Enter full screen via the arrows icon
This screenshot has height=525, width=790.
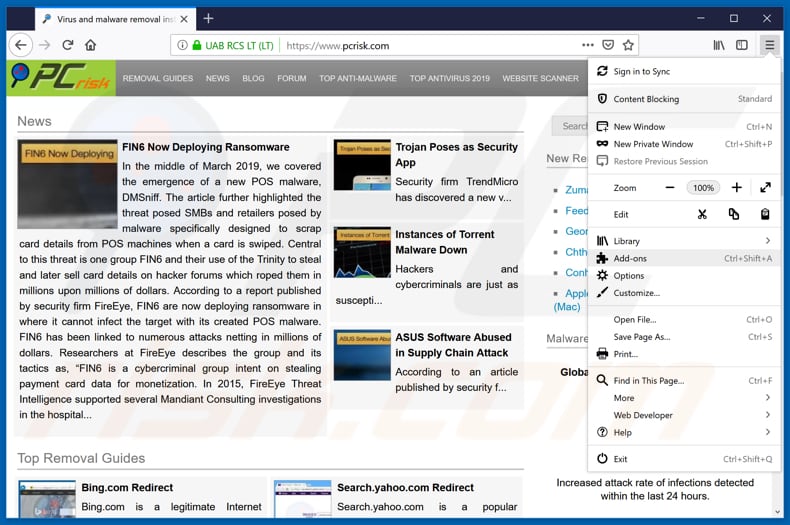point(765,187)
